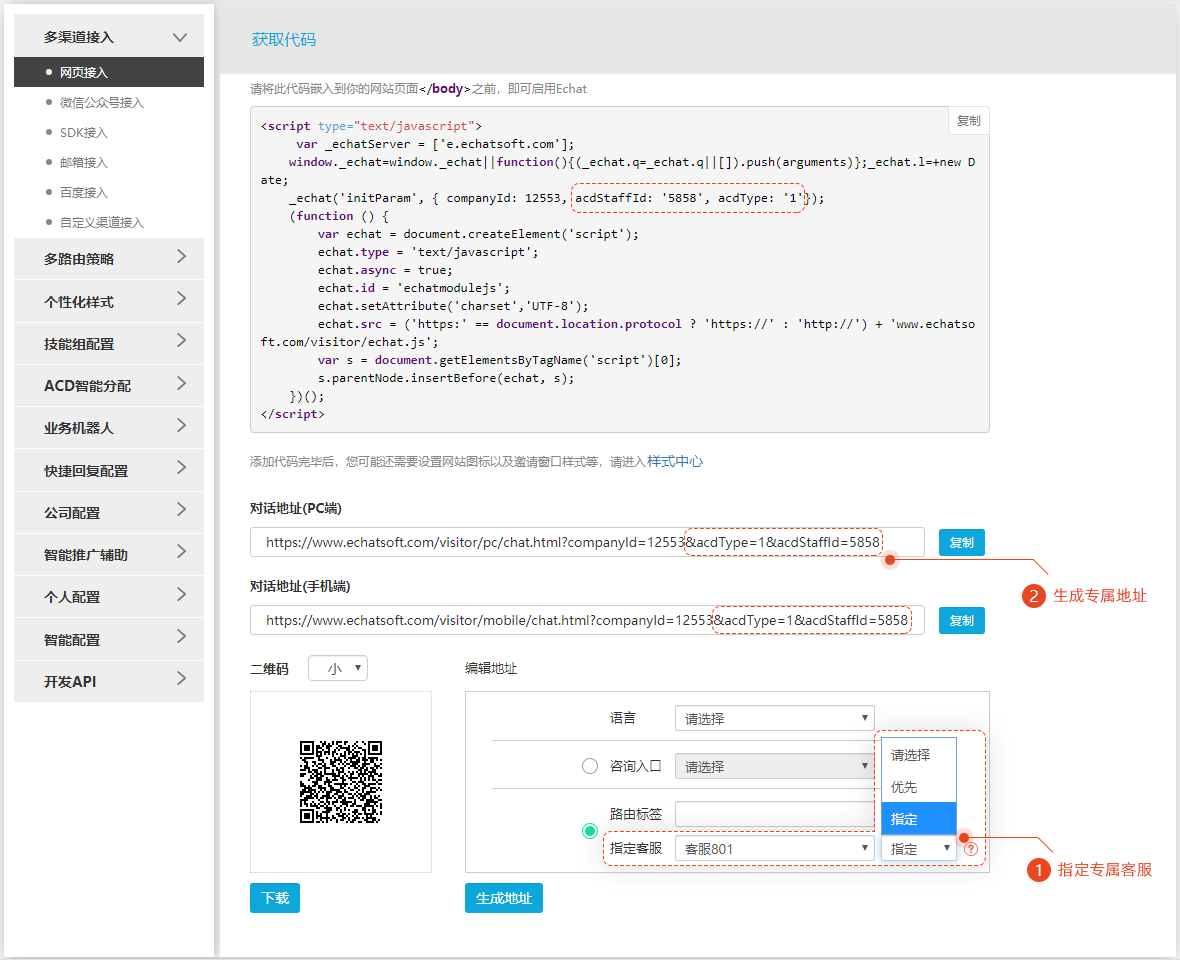
Task: Open the 网页接入 menu item
Action: (x=109, y=72)
